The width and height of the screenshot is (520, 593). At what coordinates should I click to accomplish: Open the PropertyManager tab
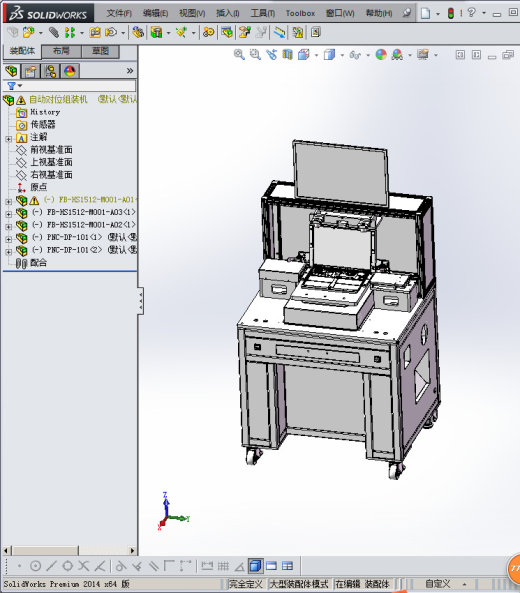click(x=30, y=71)
